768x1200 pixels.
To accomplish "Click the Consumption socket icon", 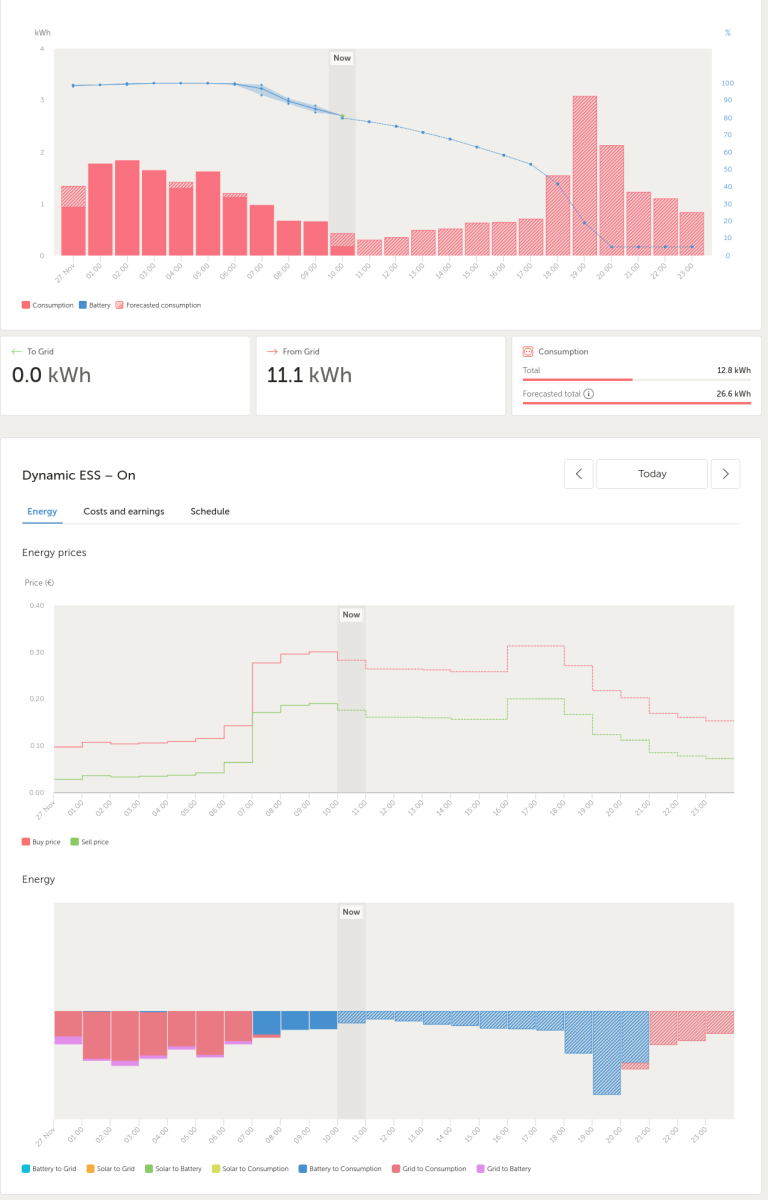I will pyautogui.click(x=528, y=352).
